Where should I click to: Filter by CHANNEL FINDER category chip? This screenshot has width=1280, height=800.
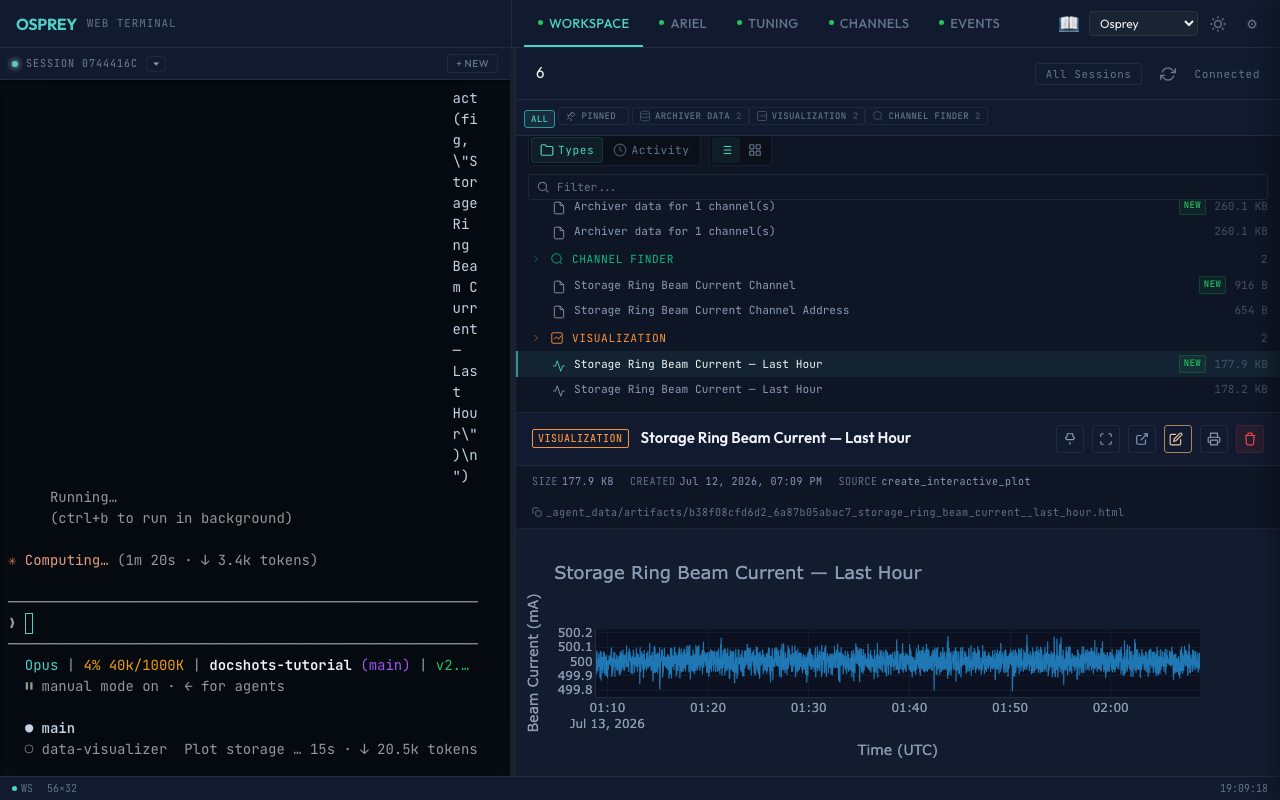pos(926,116)
